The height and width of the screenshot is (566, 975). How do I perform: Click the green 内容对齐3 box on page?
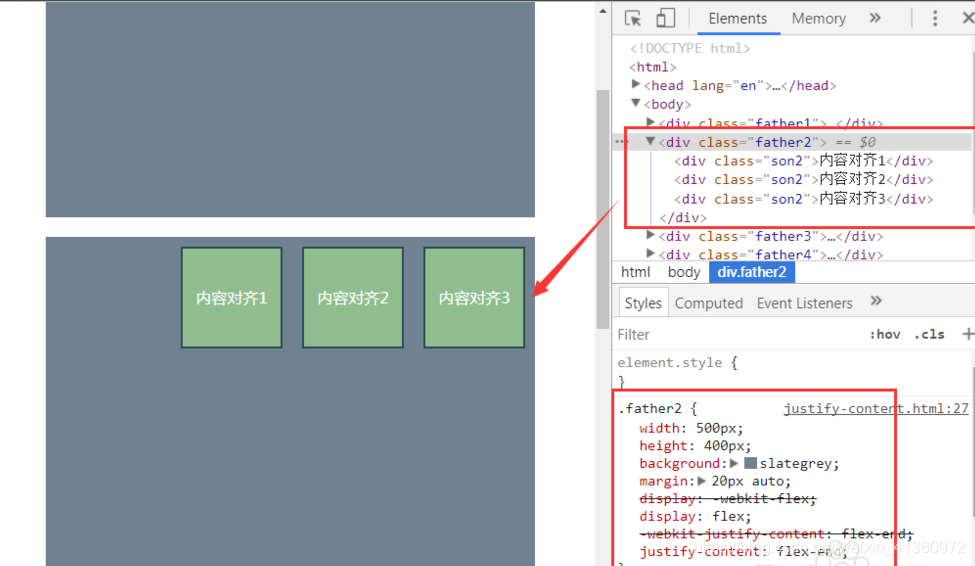click(x=474, y=298)
